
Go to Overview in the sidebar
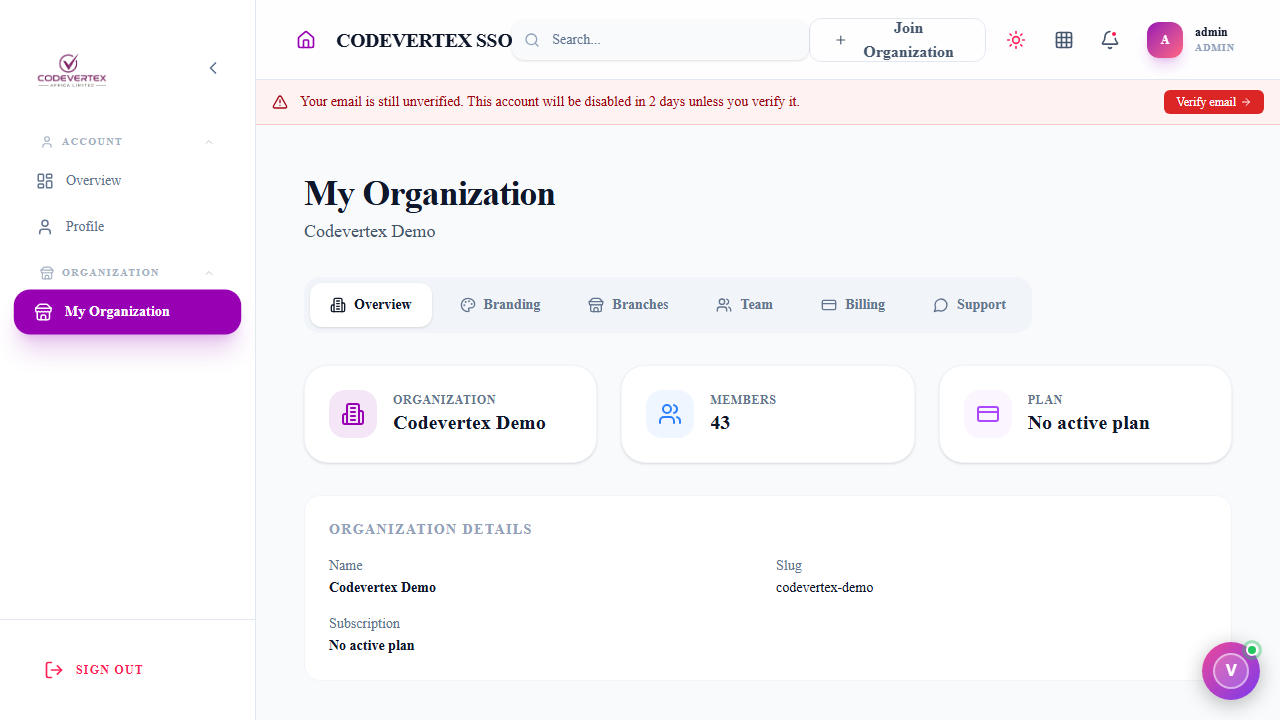tap(127, 181)
